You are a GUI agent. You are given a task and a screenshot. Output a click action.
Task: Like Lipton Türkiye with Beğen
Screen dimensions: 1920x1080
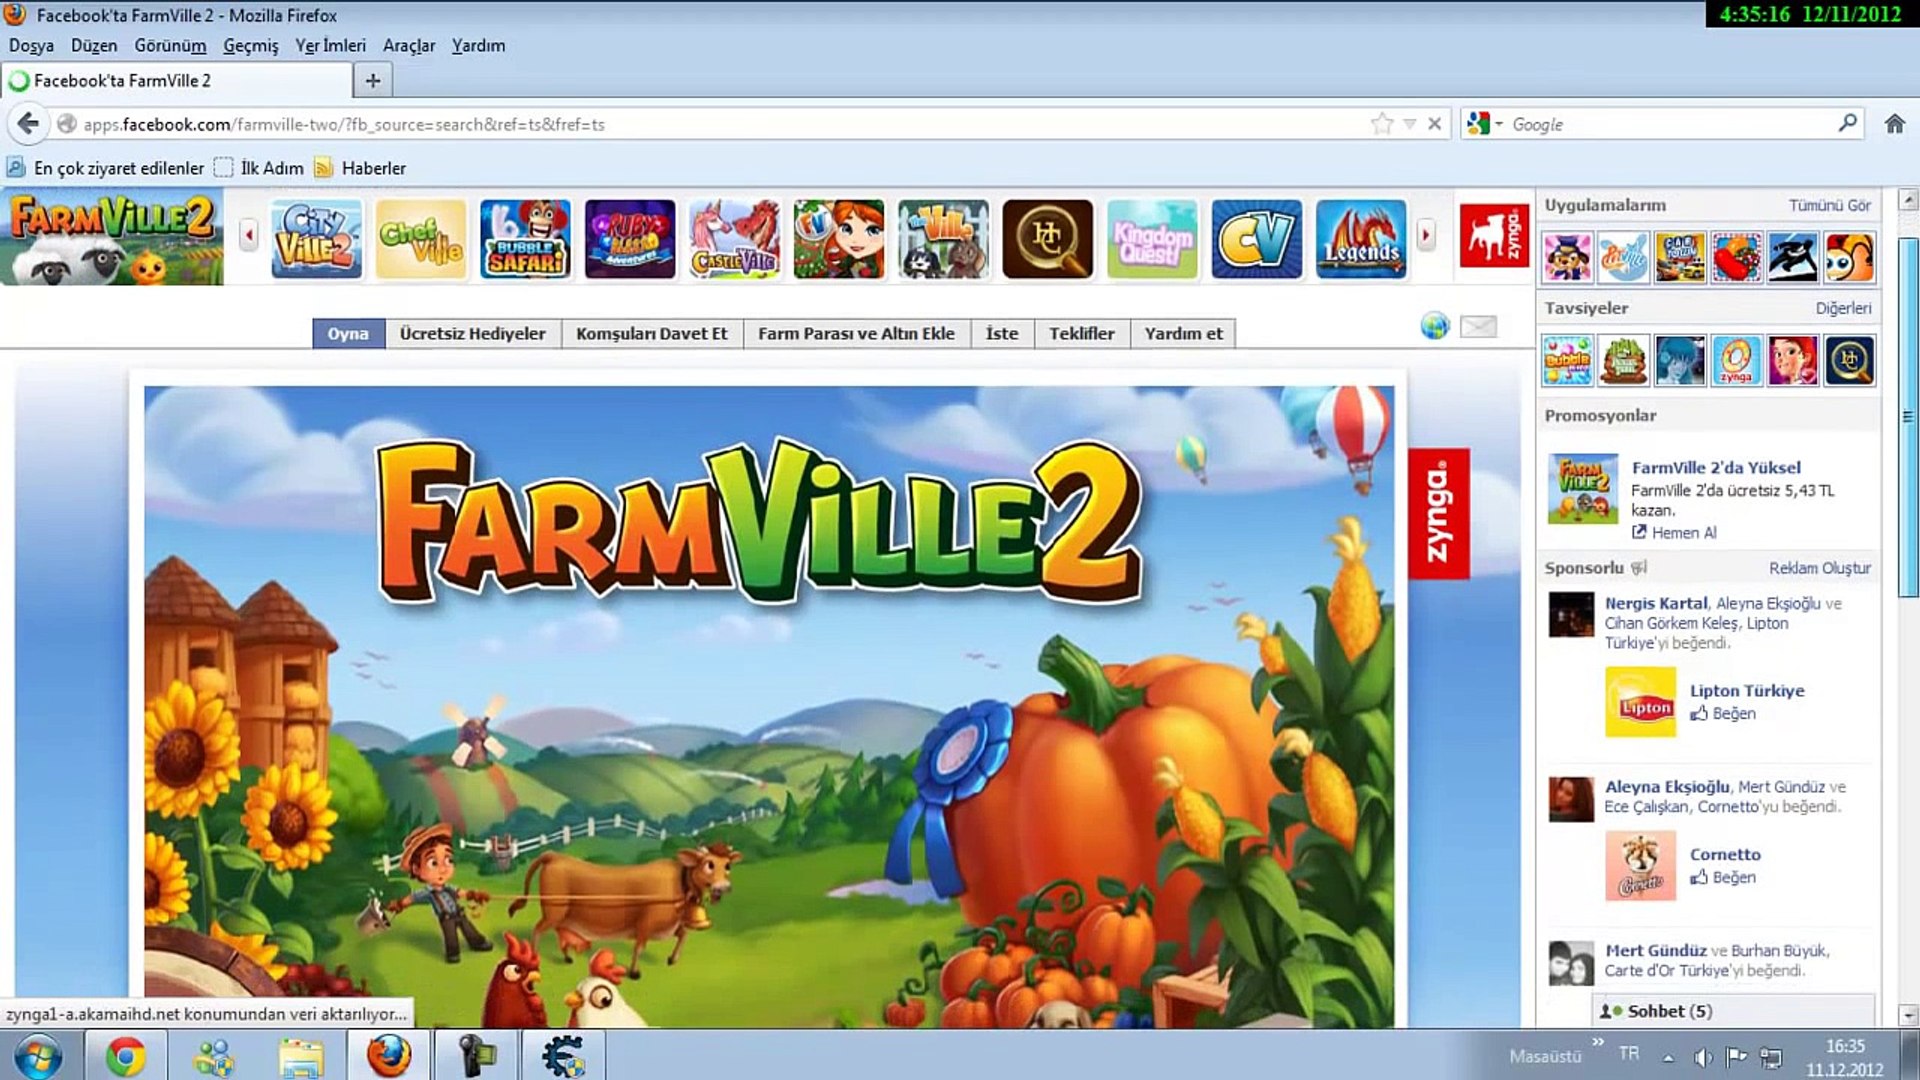pos(1723,714)
